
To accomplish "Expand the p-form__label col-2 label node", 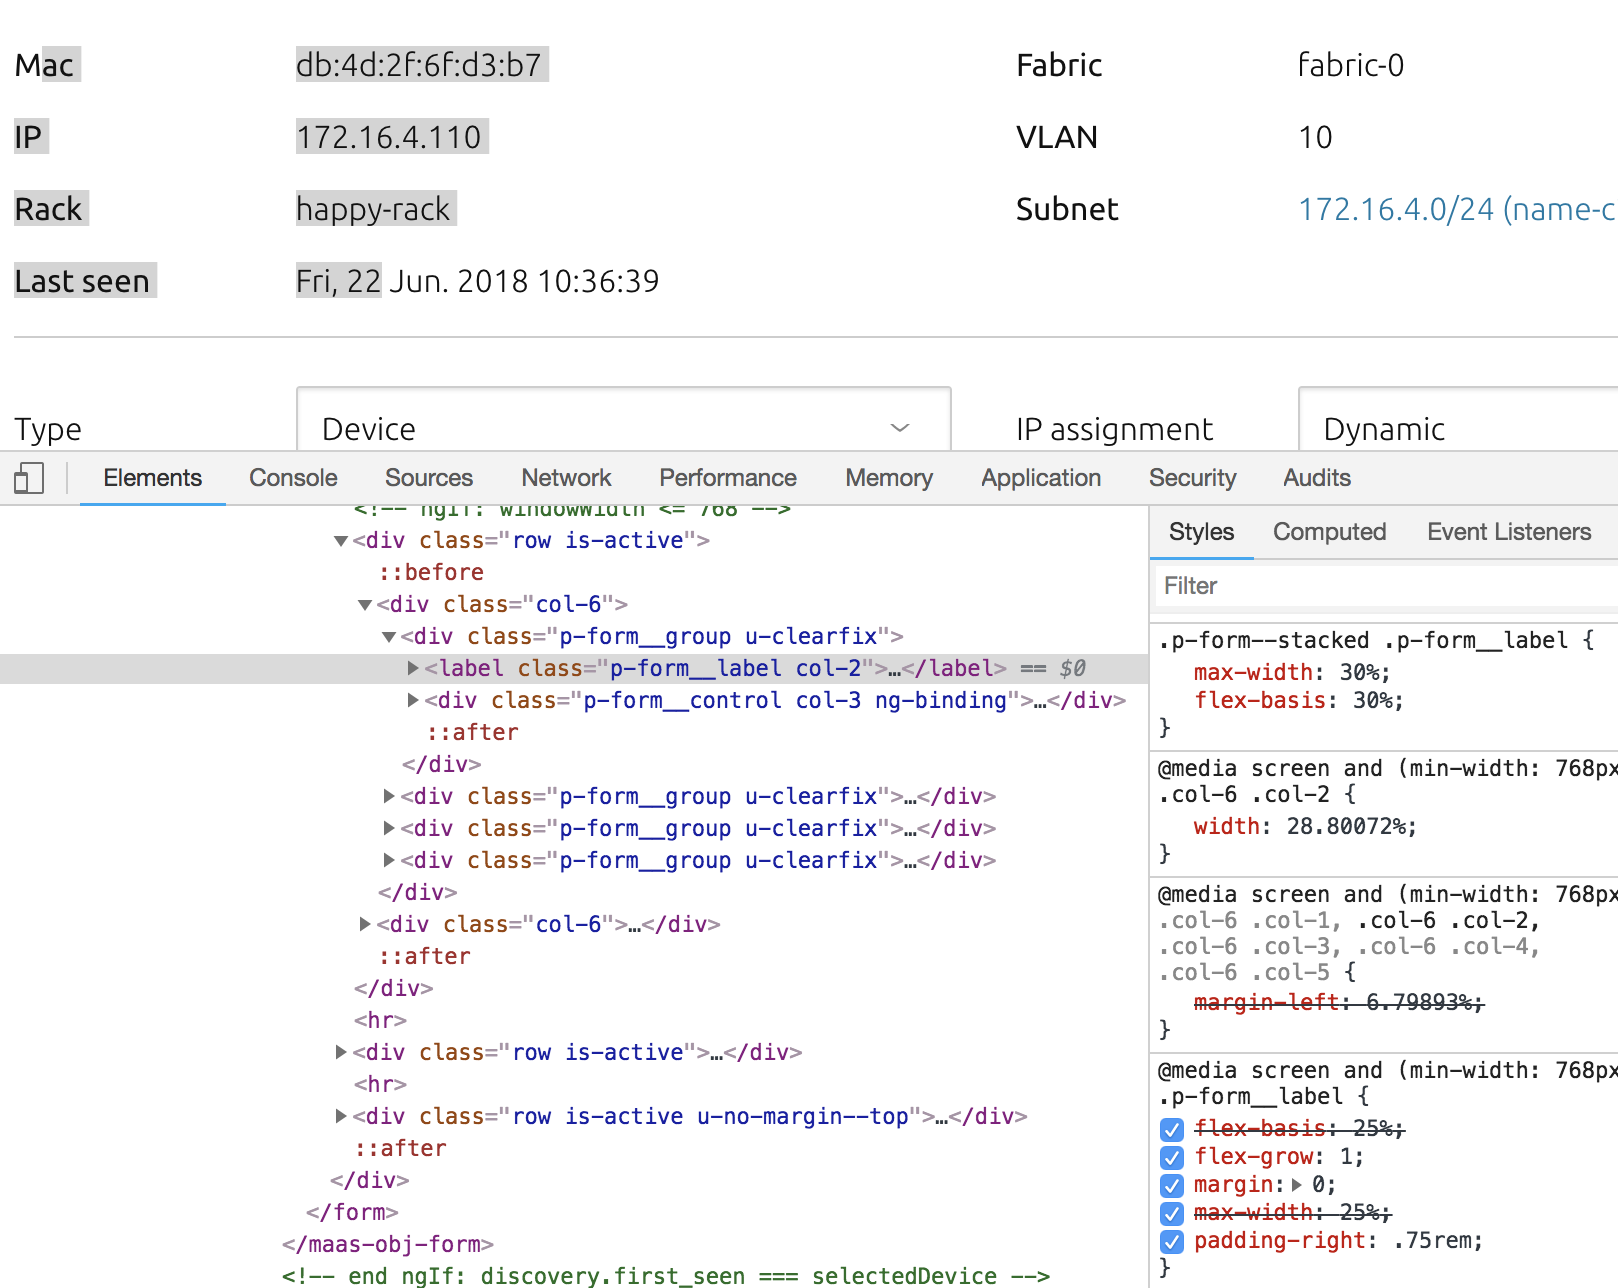I will tap(413, 668).
